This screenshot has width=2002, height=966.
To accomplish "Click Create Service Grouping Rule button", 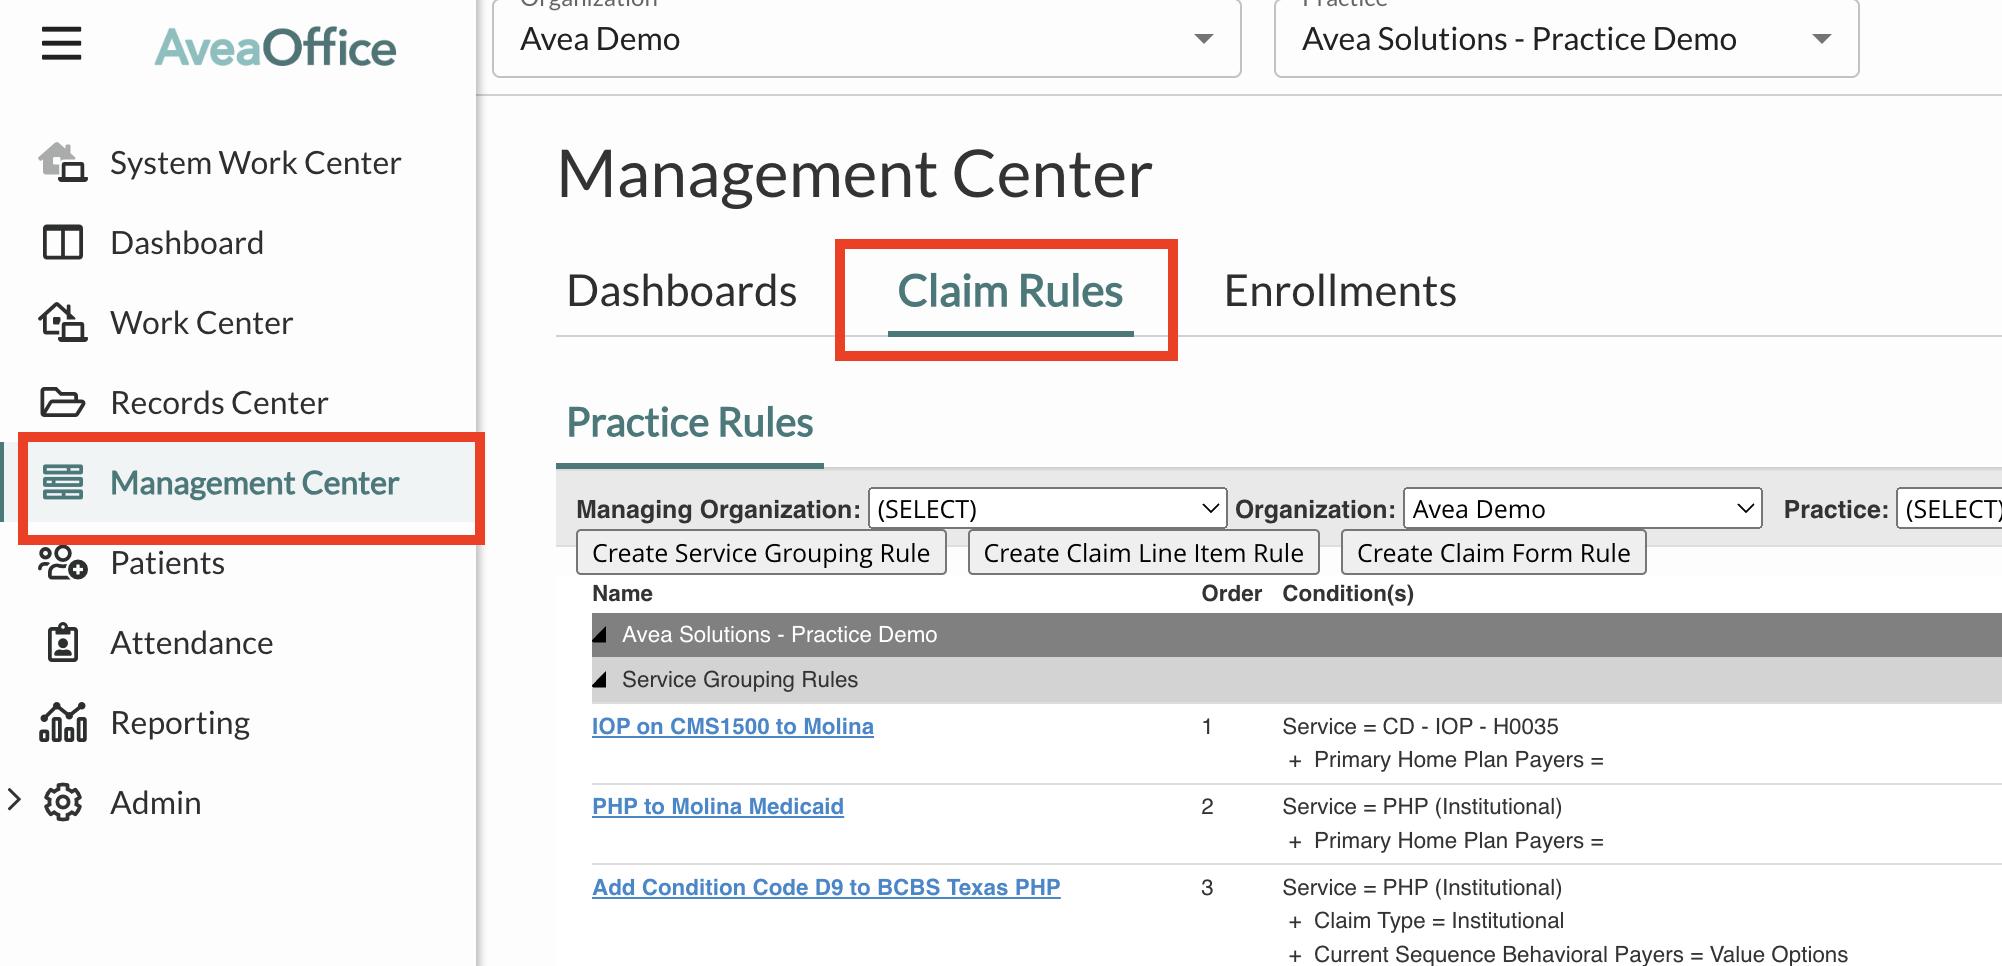I will point(761,553).
